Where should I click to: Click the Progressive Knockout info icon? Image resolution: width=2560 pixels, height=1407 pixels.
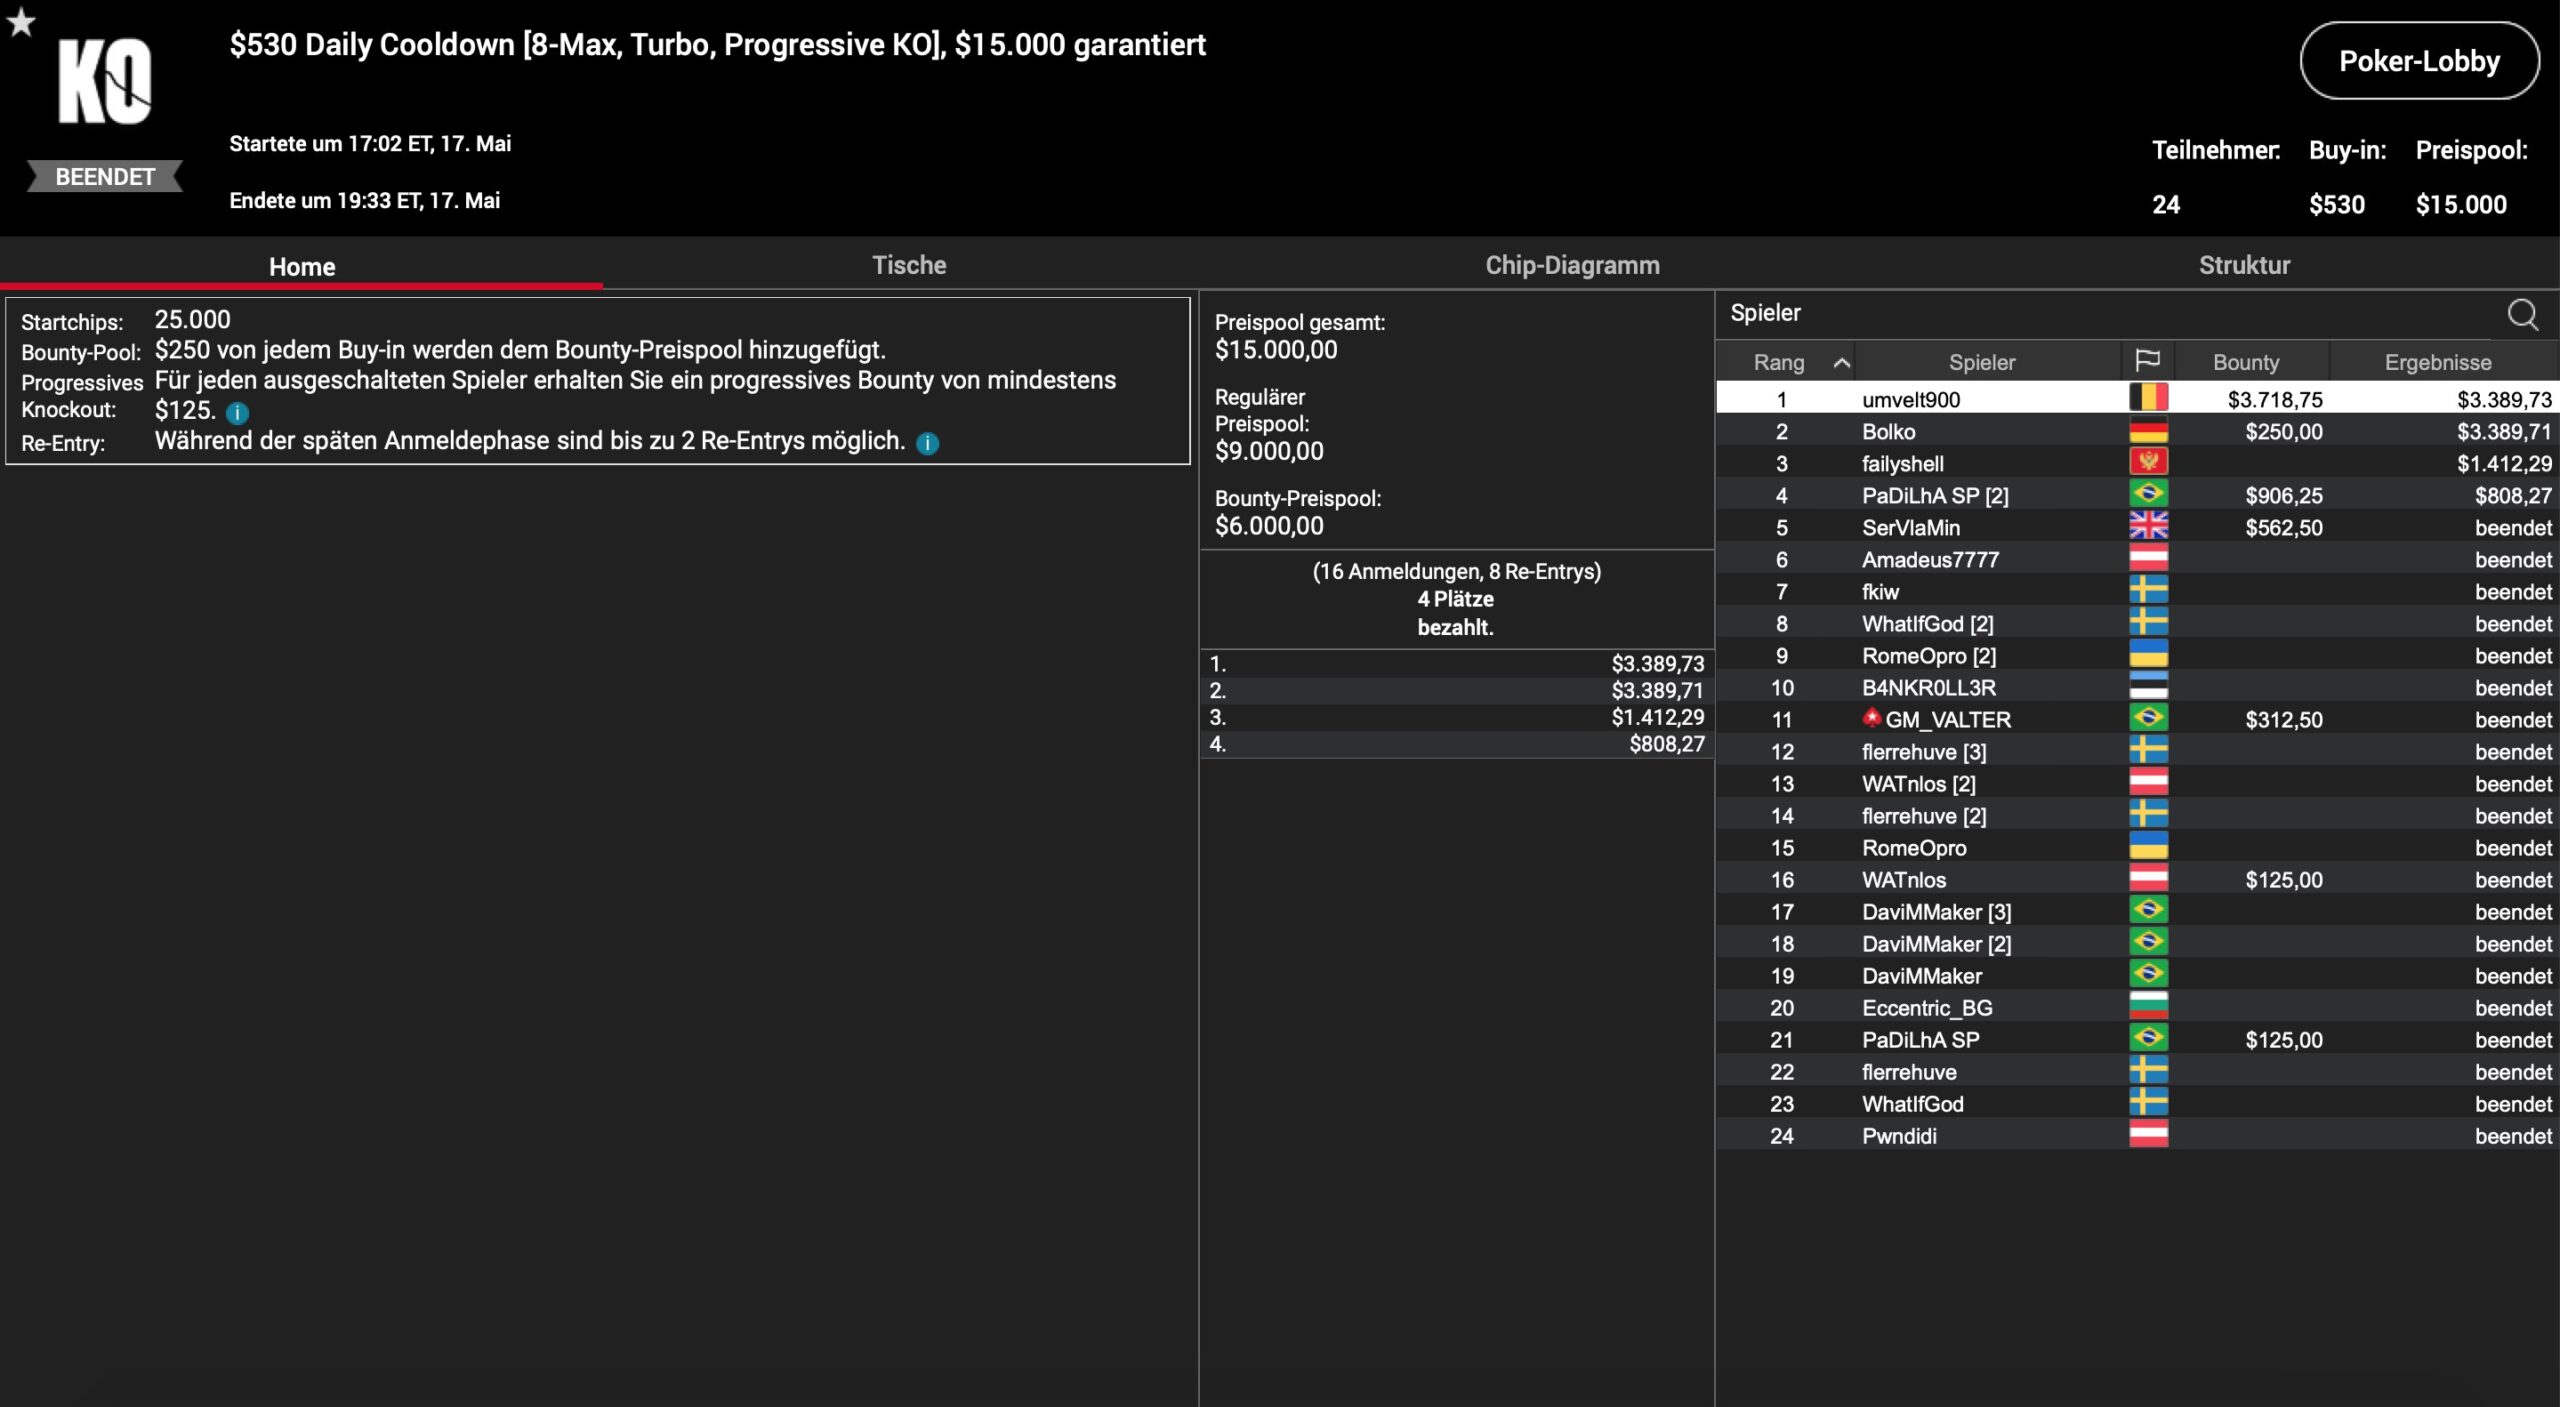pyautogui.click(x=237, y=413)
